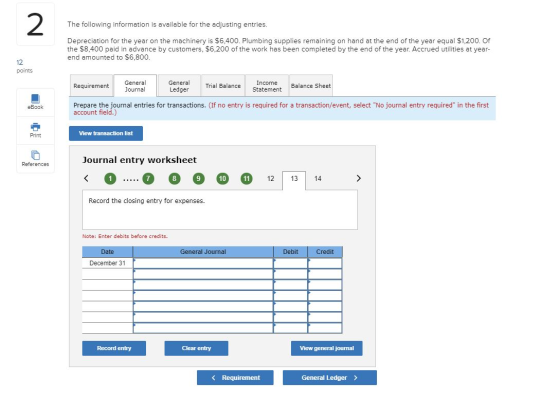Open journal entry step 14
The width and height of the screenshot is (560, 418).
pos(318,179)
